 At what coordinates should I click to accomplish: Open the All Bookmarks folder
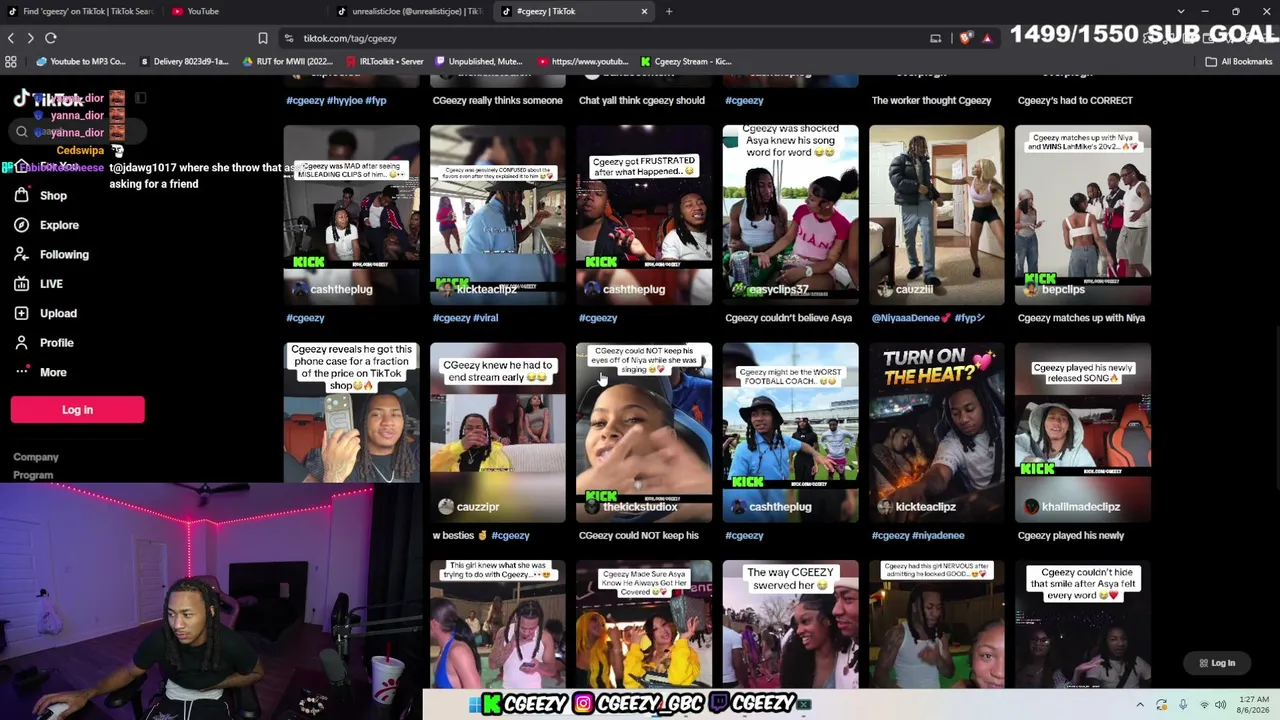point(1239,61)
